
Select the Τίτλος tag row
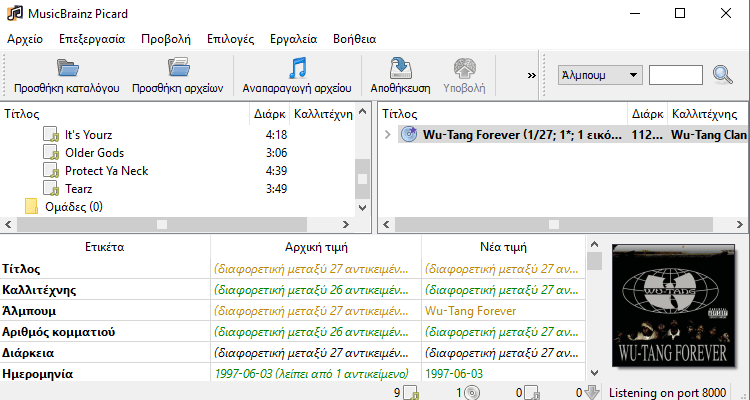(293, 268)
